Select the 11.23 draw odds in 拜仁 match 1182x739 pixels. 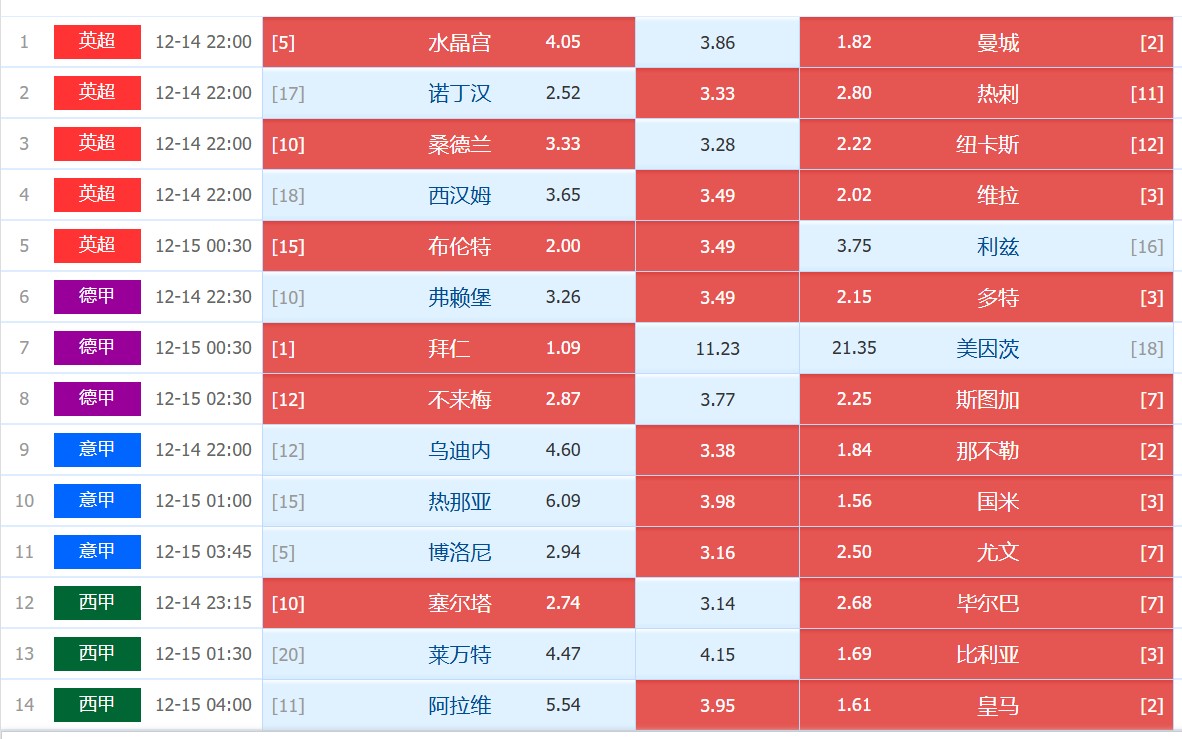(717, 348)
